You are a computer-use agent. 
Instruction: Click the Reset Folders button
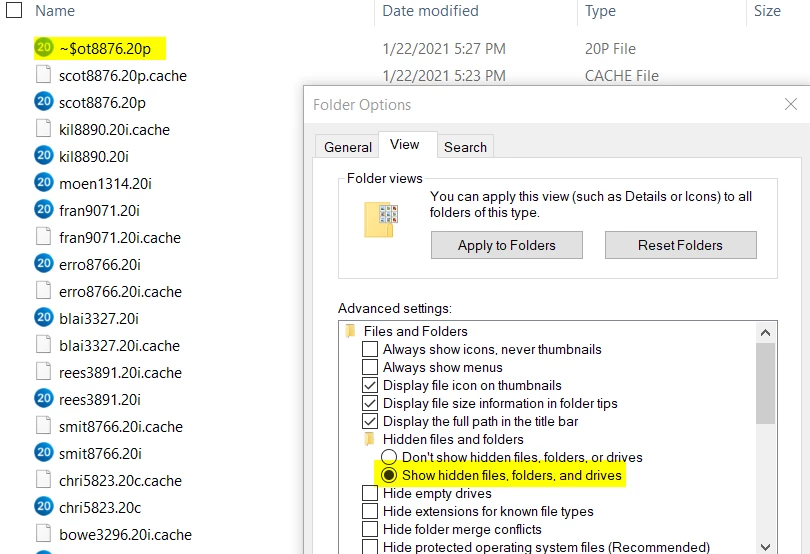[x=680, y=245]
